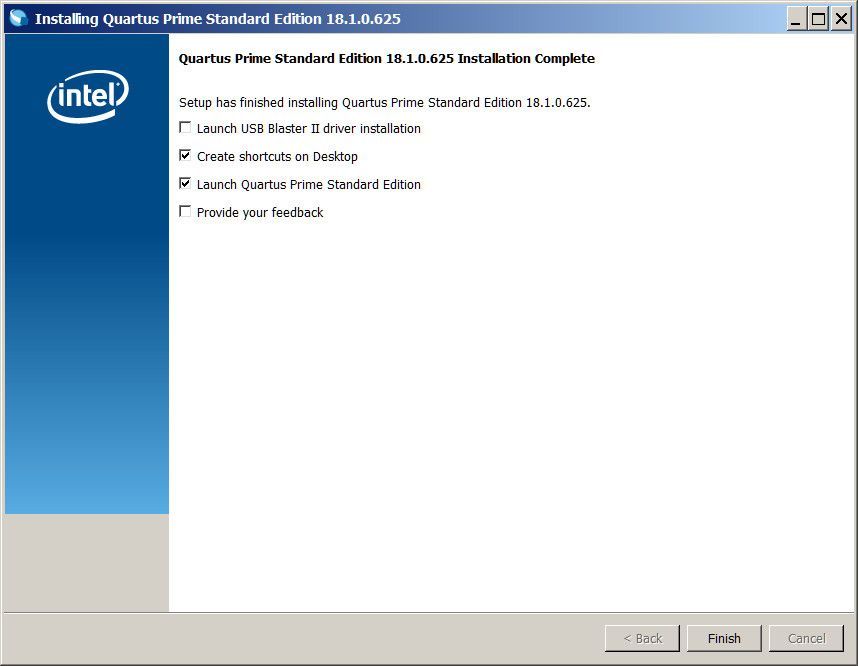Image resolution: width=858 pixels, height=666 pixels.
Task: Click the installer icon in title bar
Action: (x=19, y=19)
